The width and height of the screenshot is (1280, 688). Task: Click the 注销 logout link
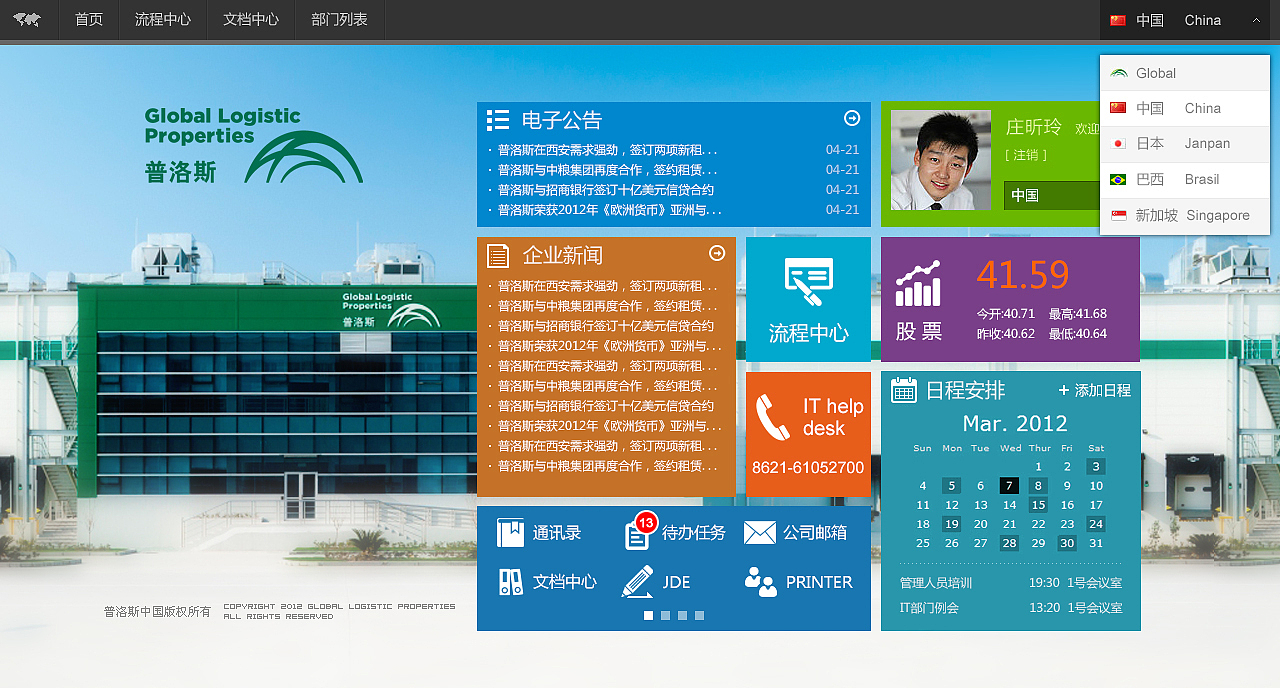tap(1026, 155)
